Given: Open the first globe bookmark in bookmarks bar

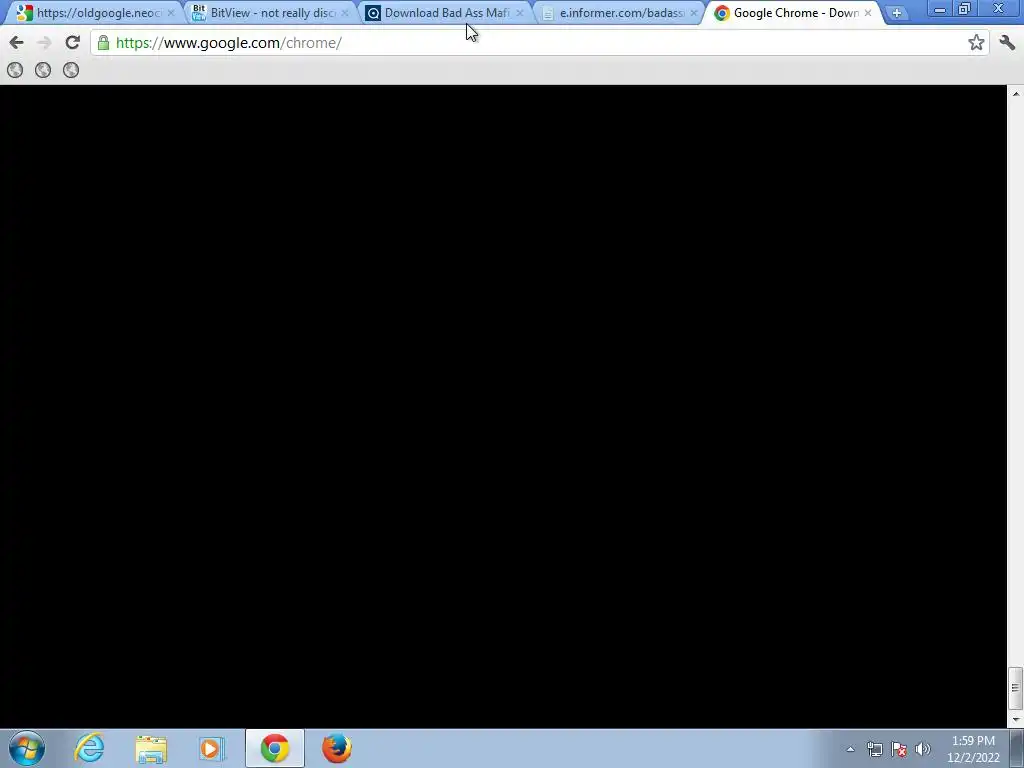Looking at the screenshot, I should pos(15,70).
